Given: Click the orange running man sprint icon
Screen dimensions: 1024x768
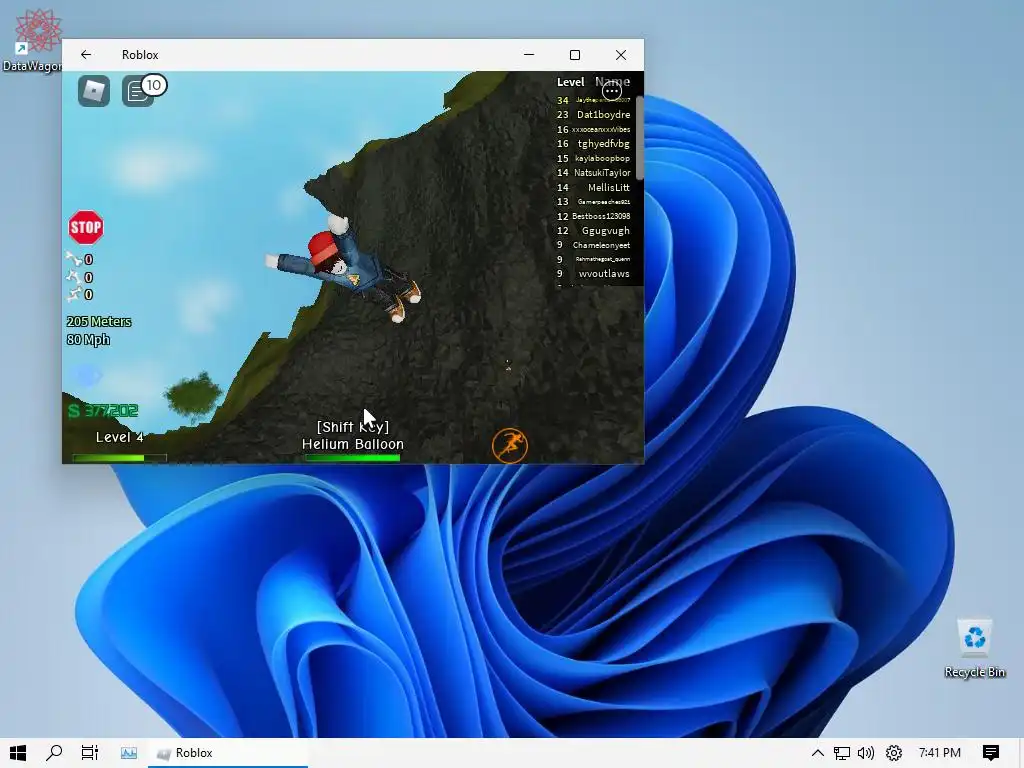Looking at the screenshot, I should [x=509, y=445].
